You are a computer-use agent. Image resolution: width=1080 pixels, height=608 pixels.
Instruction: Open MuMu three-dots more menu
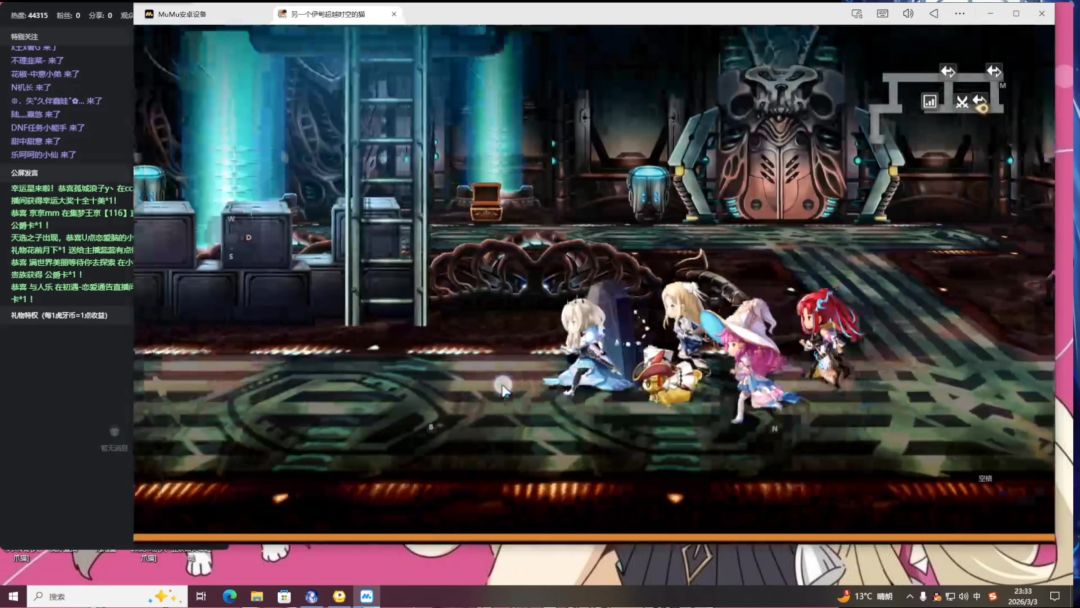click(959, 14)
